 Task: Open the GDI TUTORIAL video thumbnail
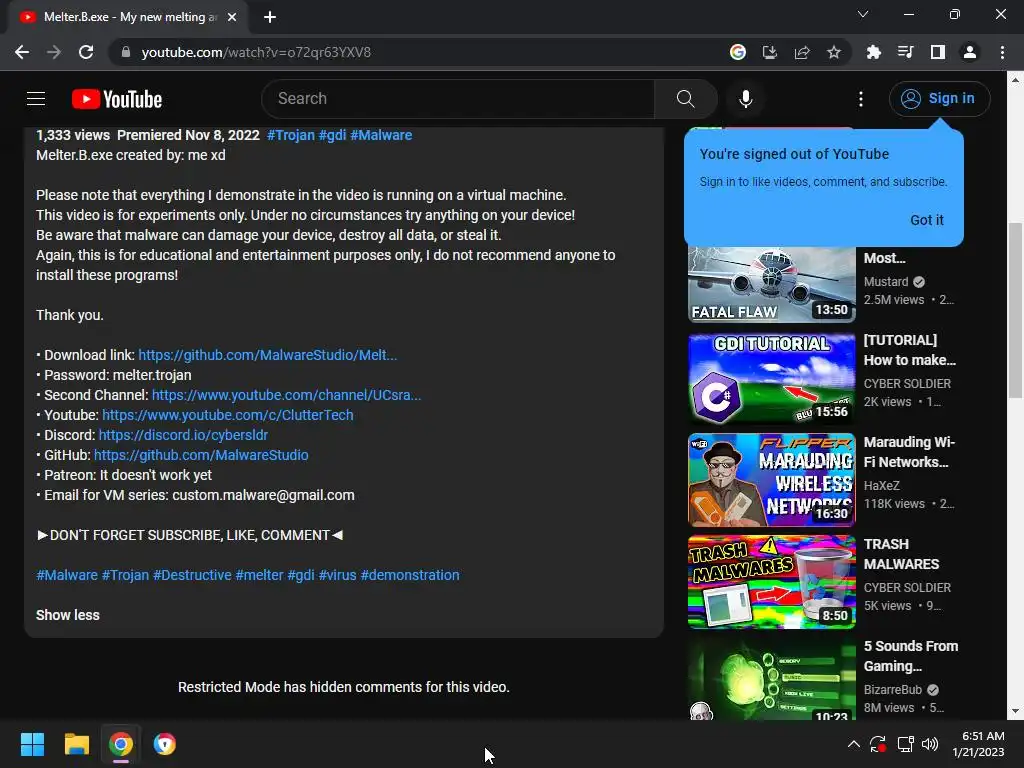[771, 378]
